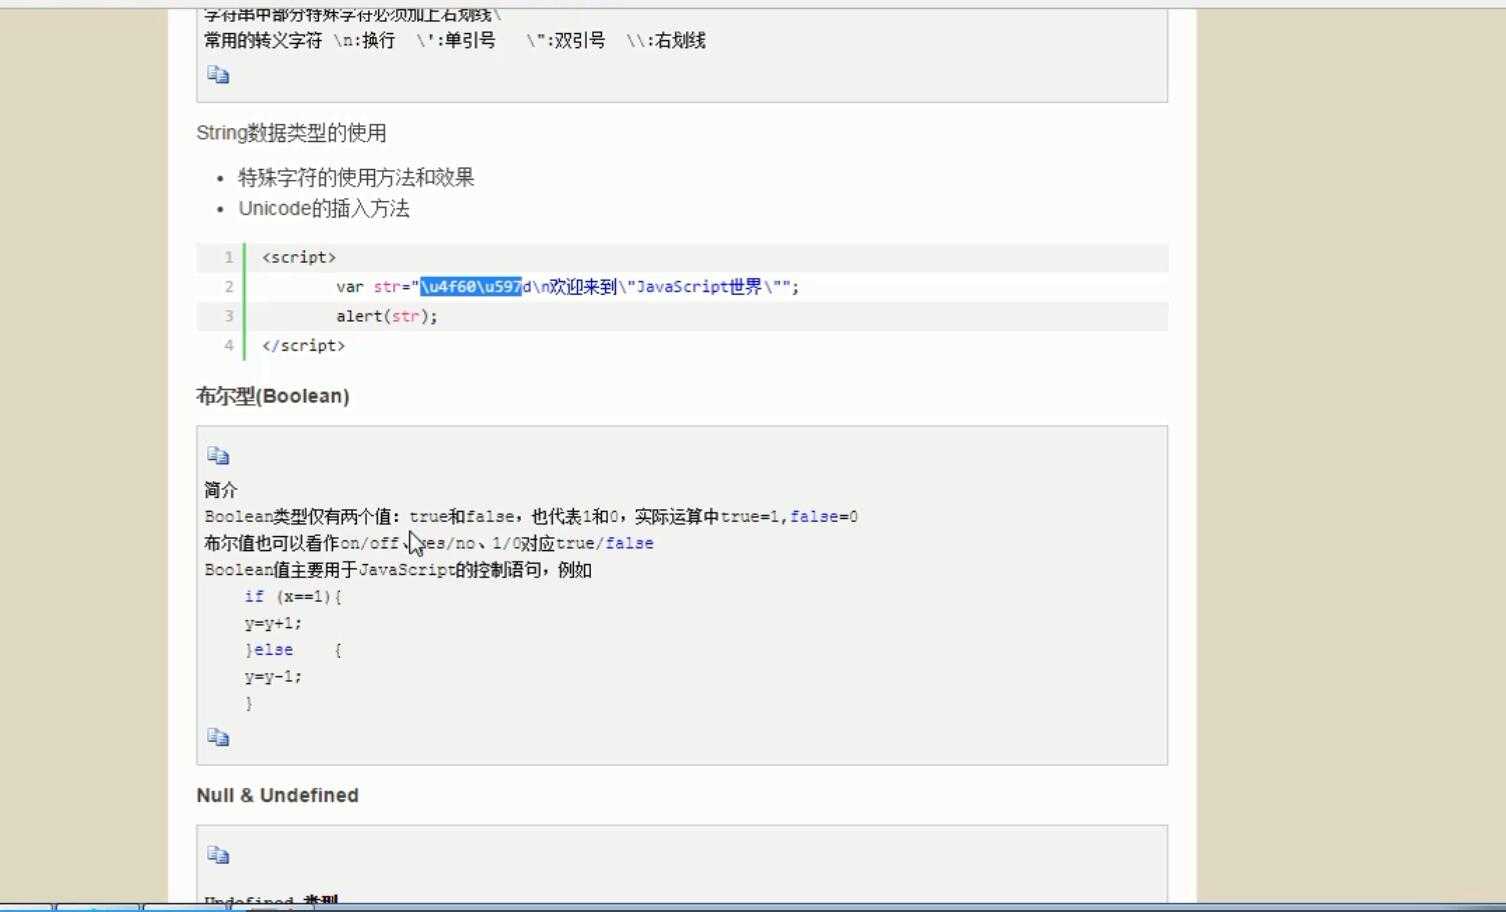
Task: Click the copy icon under Null & Undefined heading
Action: pos(218,855)
